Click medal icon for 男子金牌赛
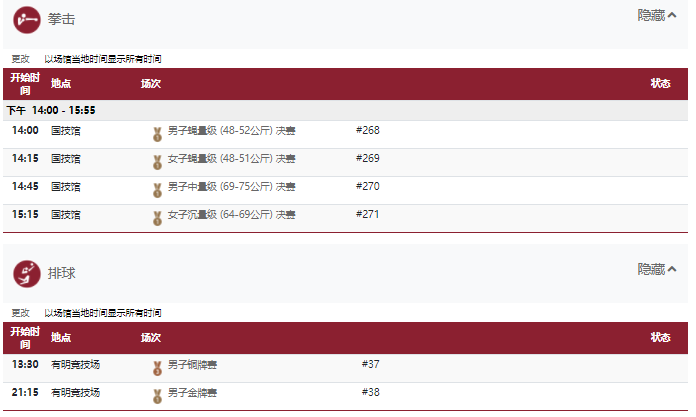Image resolution: width=696 pixels, height=417 pixels. pyautogui.click(x=157, y=396)
